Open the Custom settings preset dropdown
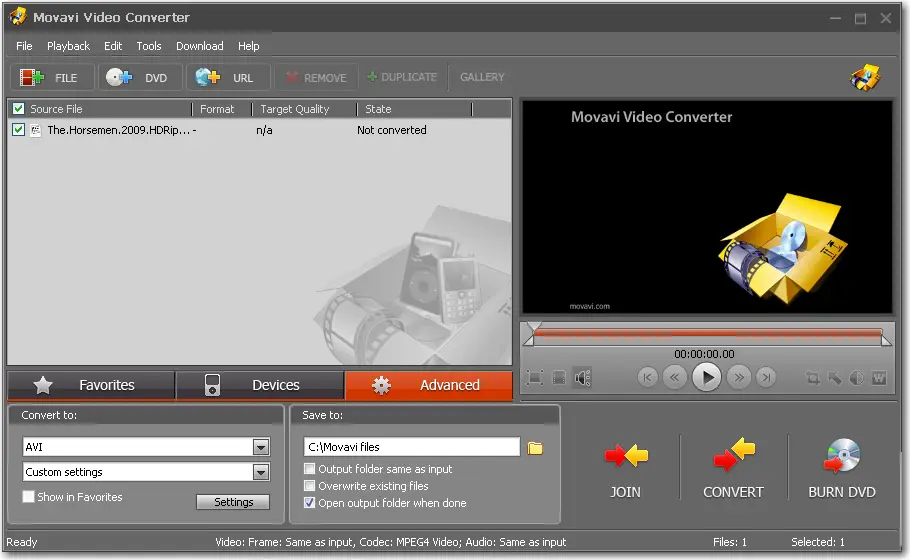This screenshot has height=560, width=910. coord(261,472)
